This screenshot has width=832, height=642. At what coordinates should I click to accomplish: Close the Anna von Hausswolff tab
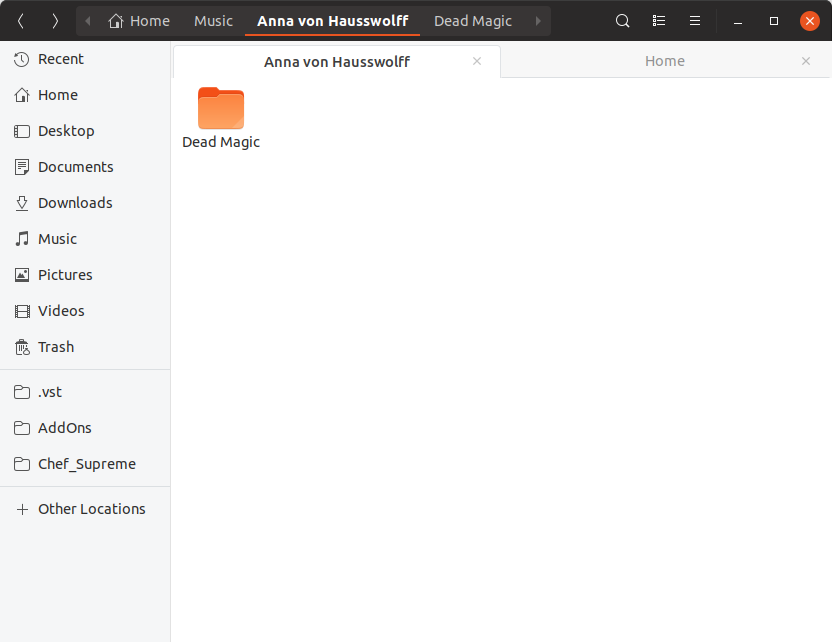click(x=477, y=61)
